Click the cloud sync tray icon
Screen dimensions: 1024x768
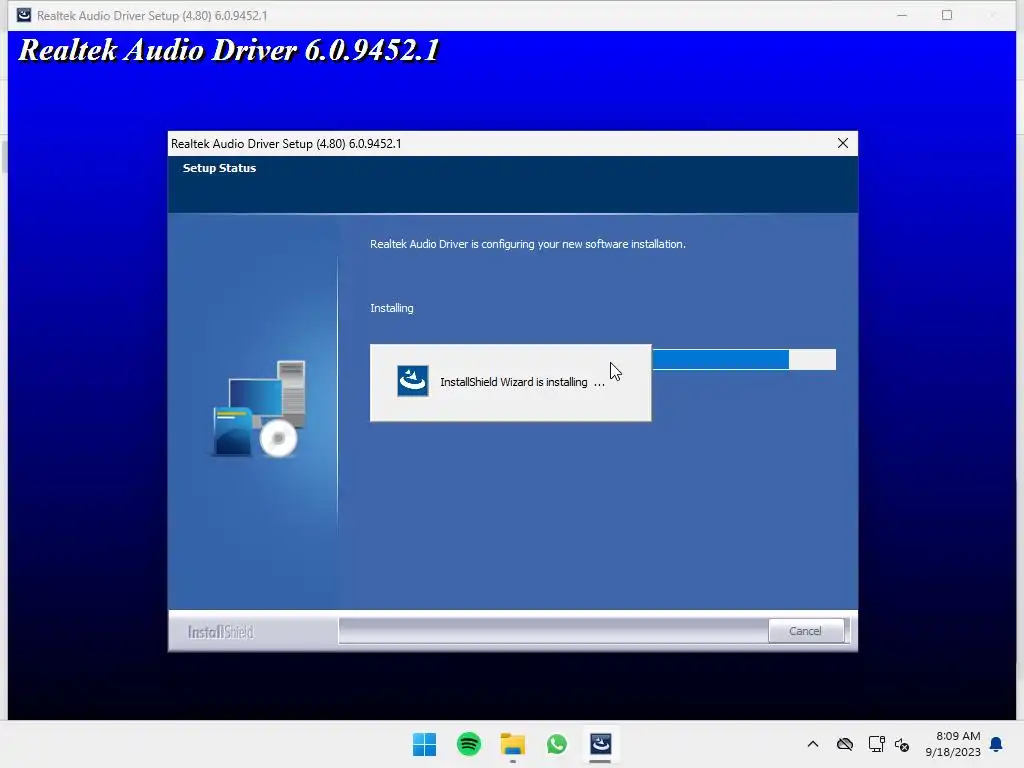click(x=845, y=744)
